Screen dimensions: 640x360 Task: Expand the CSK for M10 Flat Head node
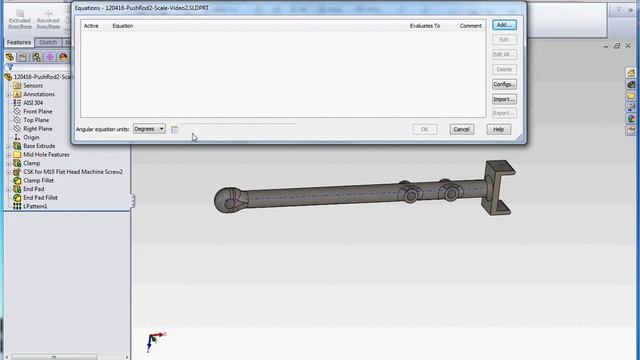pyautogui.click(x=9, y=172)
